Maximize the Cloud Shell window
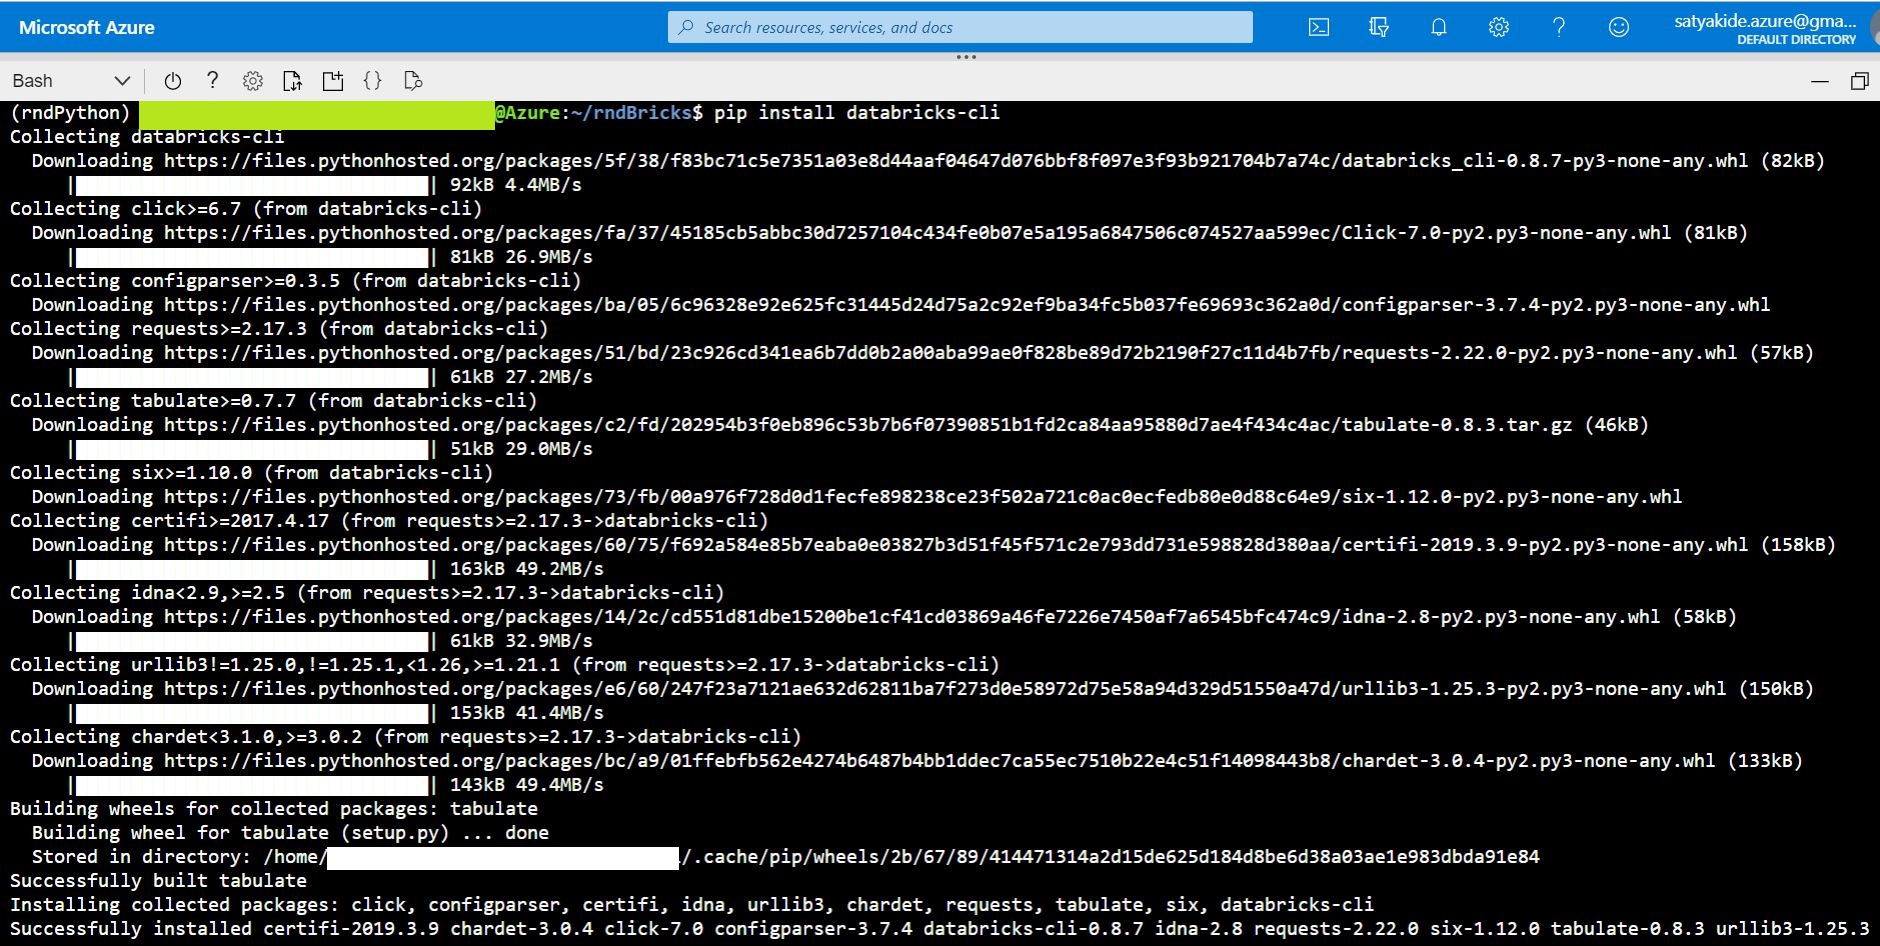Screen dimensions: 1880x946 pyautogui.click(x=1862, y=80)
